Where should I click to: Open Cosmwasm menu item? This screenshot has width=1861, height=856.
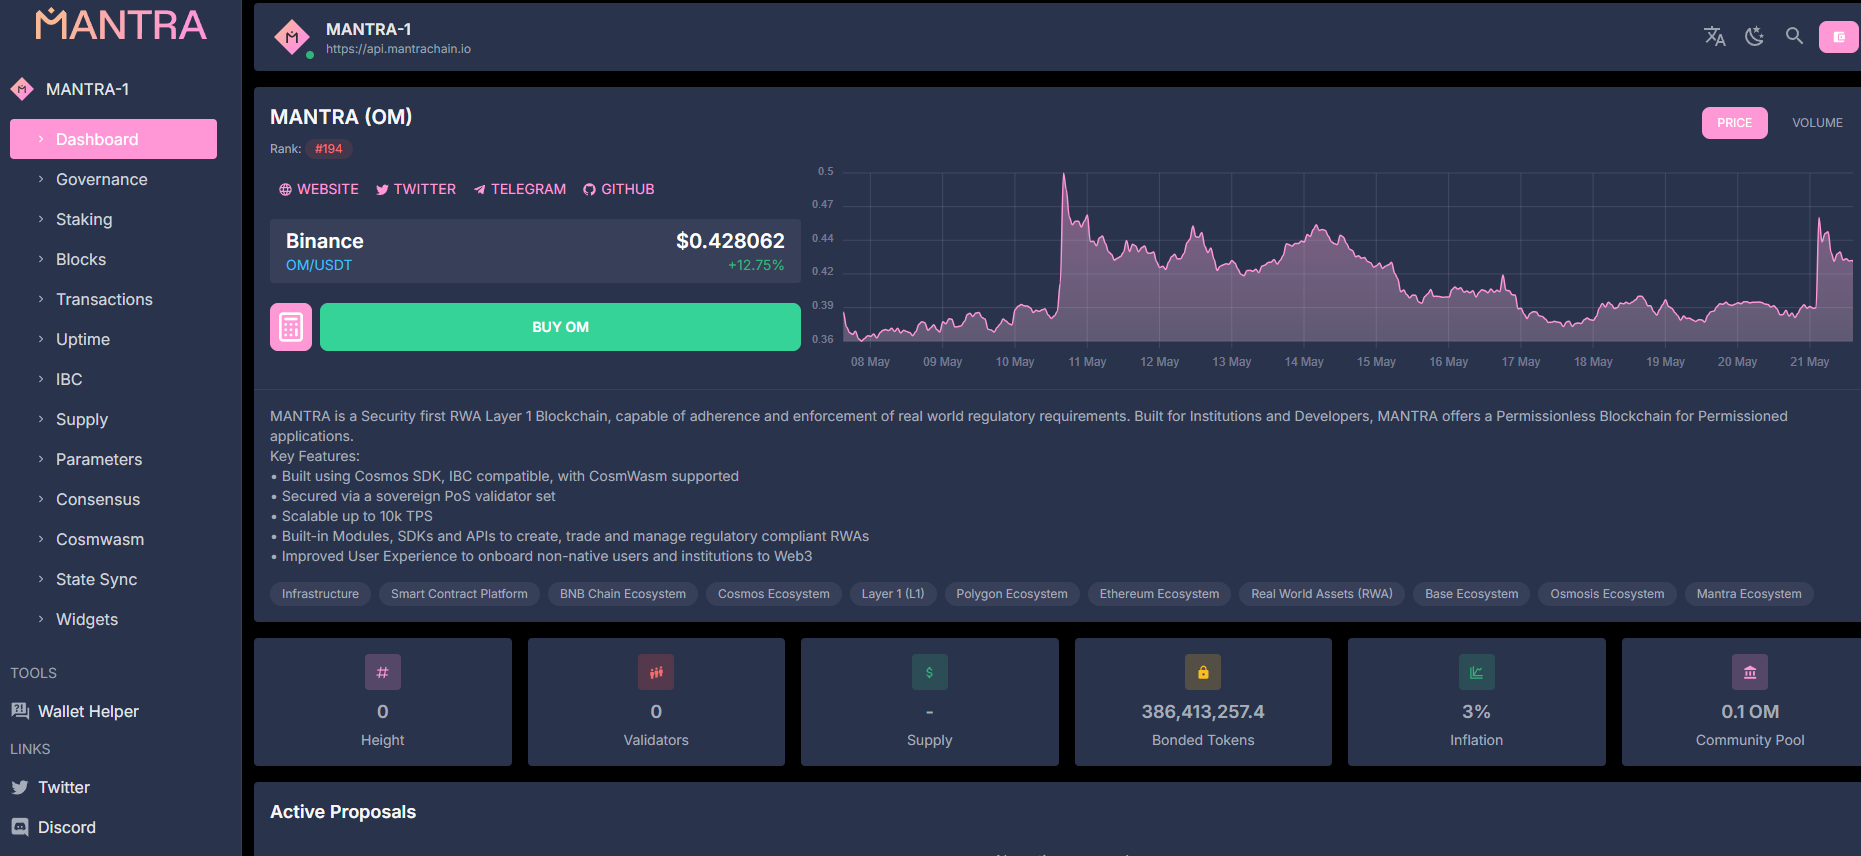[113, 539]
